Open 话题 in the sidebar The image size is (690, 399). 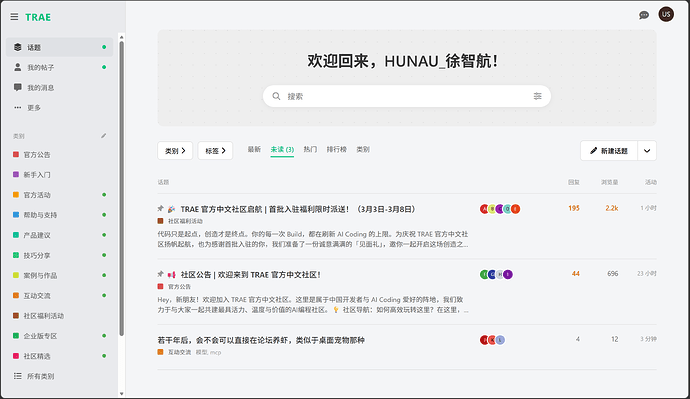tap(59, 47)
